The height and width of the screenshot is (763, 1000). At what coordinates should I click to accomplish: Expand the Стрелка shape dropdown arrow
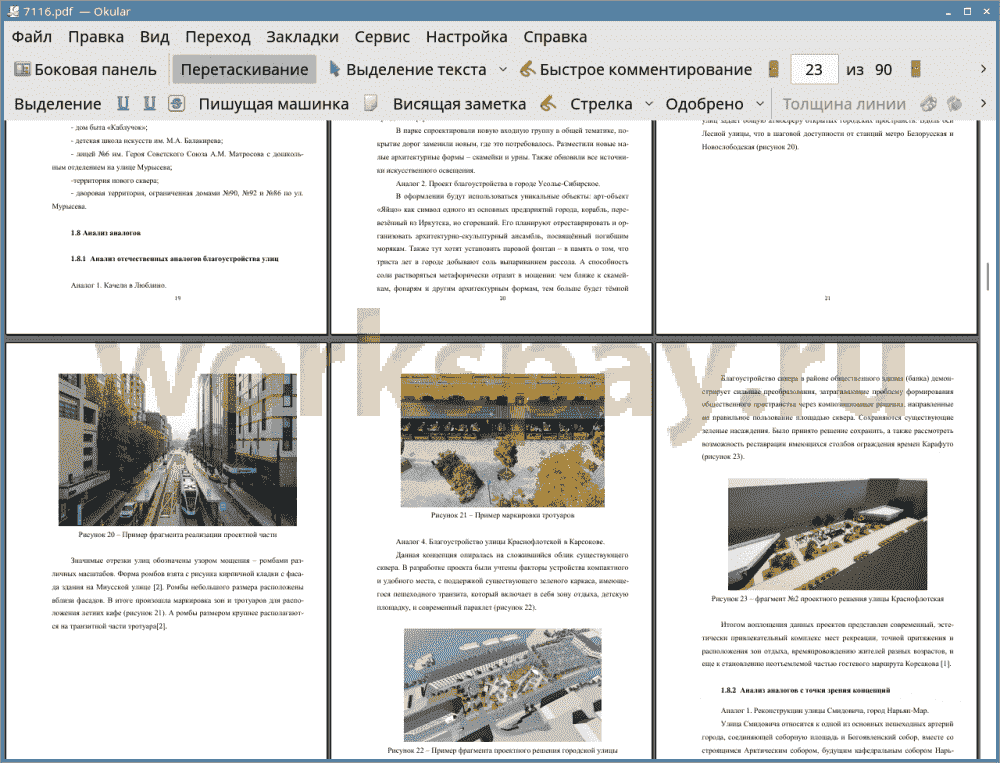click(649, 104)
